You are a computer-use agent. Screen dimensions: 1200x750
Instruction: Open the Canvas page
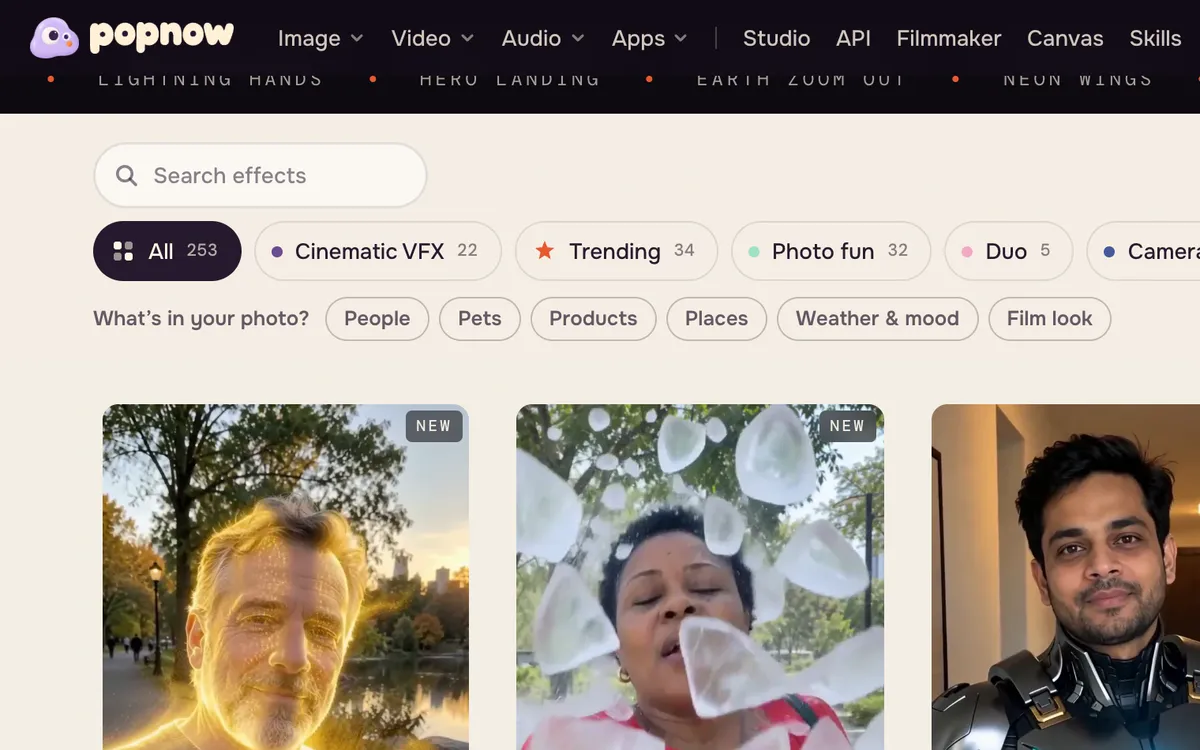pyautogui.click(x=1065, y=39)
